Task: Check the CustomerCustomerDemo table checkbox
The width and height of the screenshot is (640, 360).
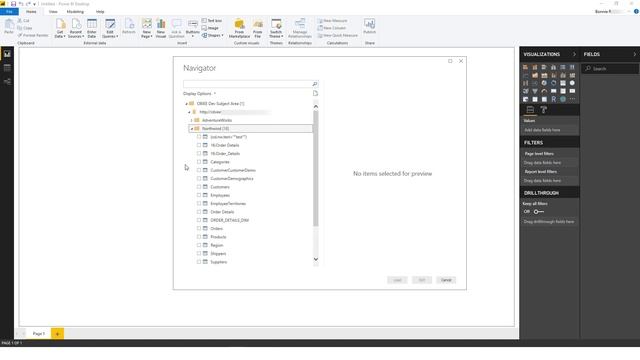Action: coord(199,170)
